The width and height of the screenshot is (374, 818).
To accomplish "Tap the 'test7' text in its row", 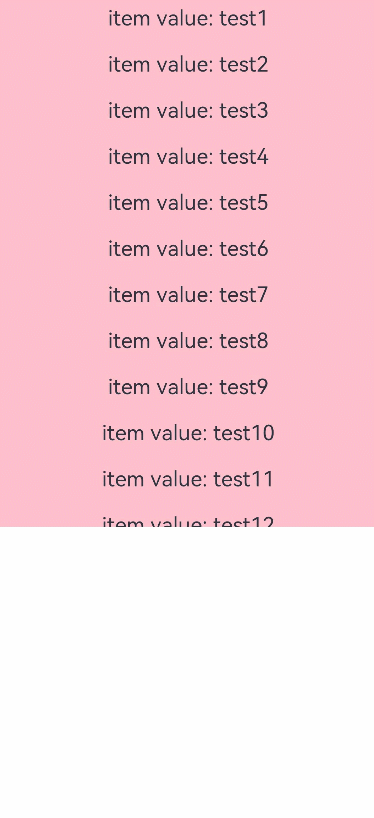I will [x=244, y=295].
